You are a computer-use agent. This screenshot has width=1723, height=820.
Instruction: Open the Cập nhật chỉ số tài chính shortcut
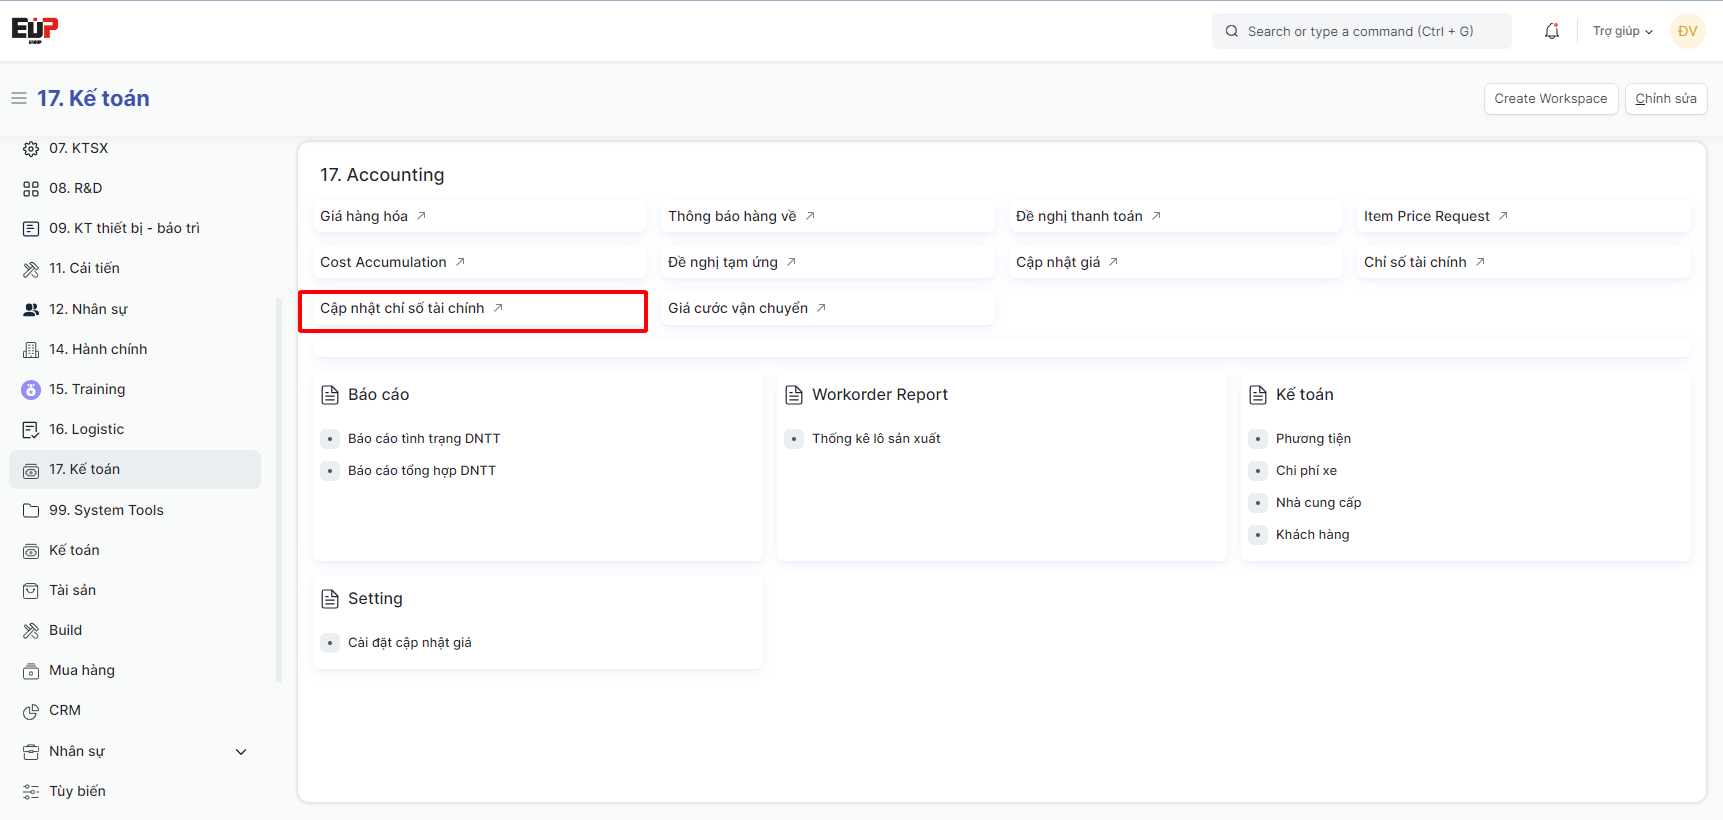[x=402, y=308]
